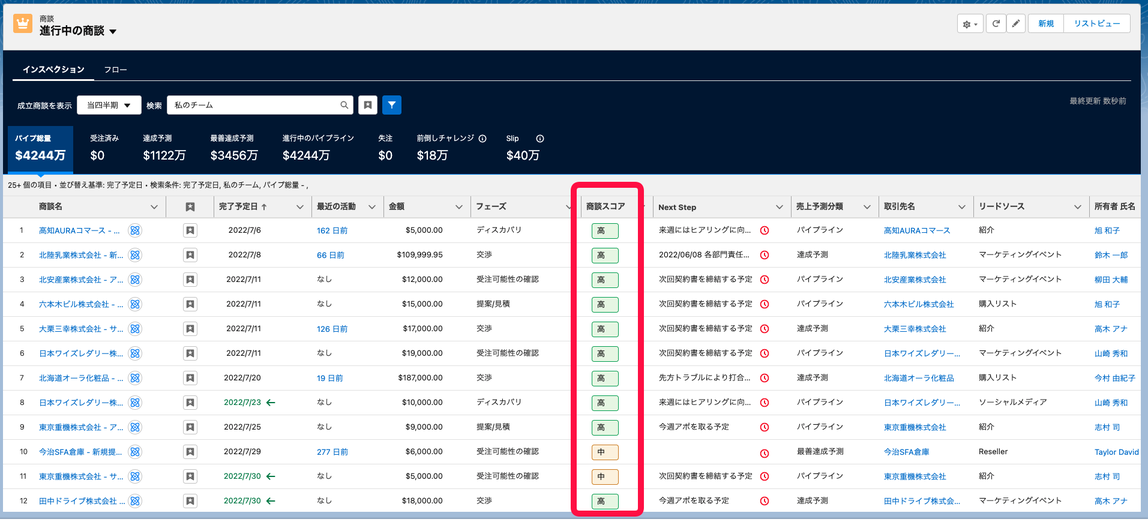Toggle the bookmark flag for 今治SFA倉庫 row
The image size is (1148, 522).
190,452
